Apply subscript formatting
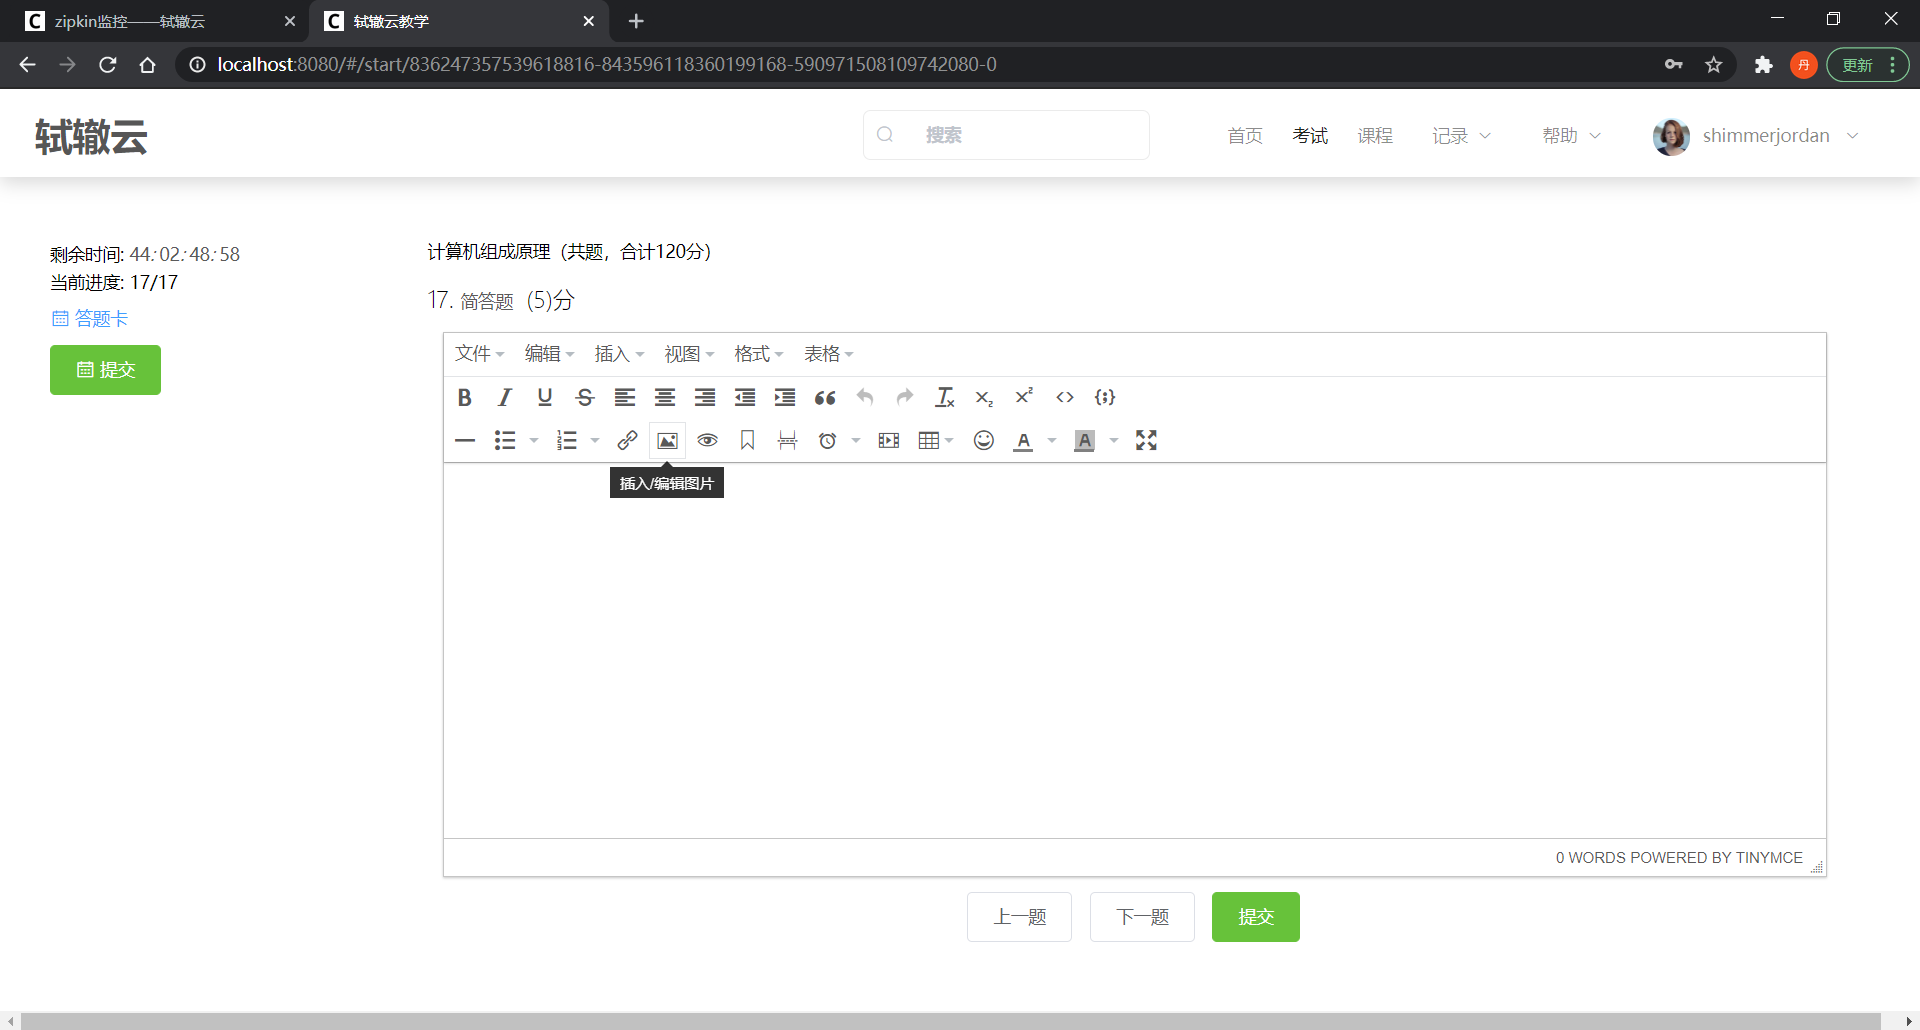This screenshot has width=1920, height=1030. point(985,397)
